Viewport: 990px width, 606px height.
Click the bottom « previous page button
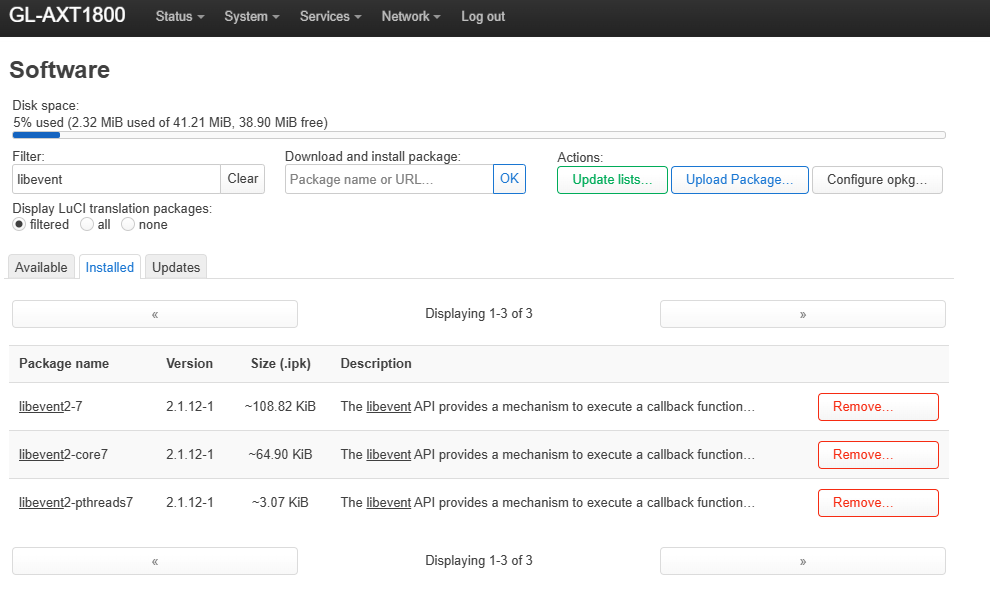pos(155,561)
